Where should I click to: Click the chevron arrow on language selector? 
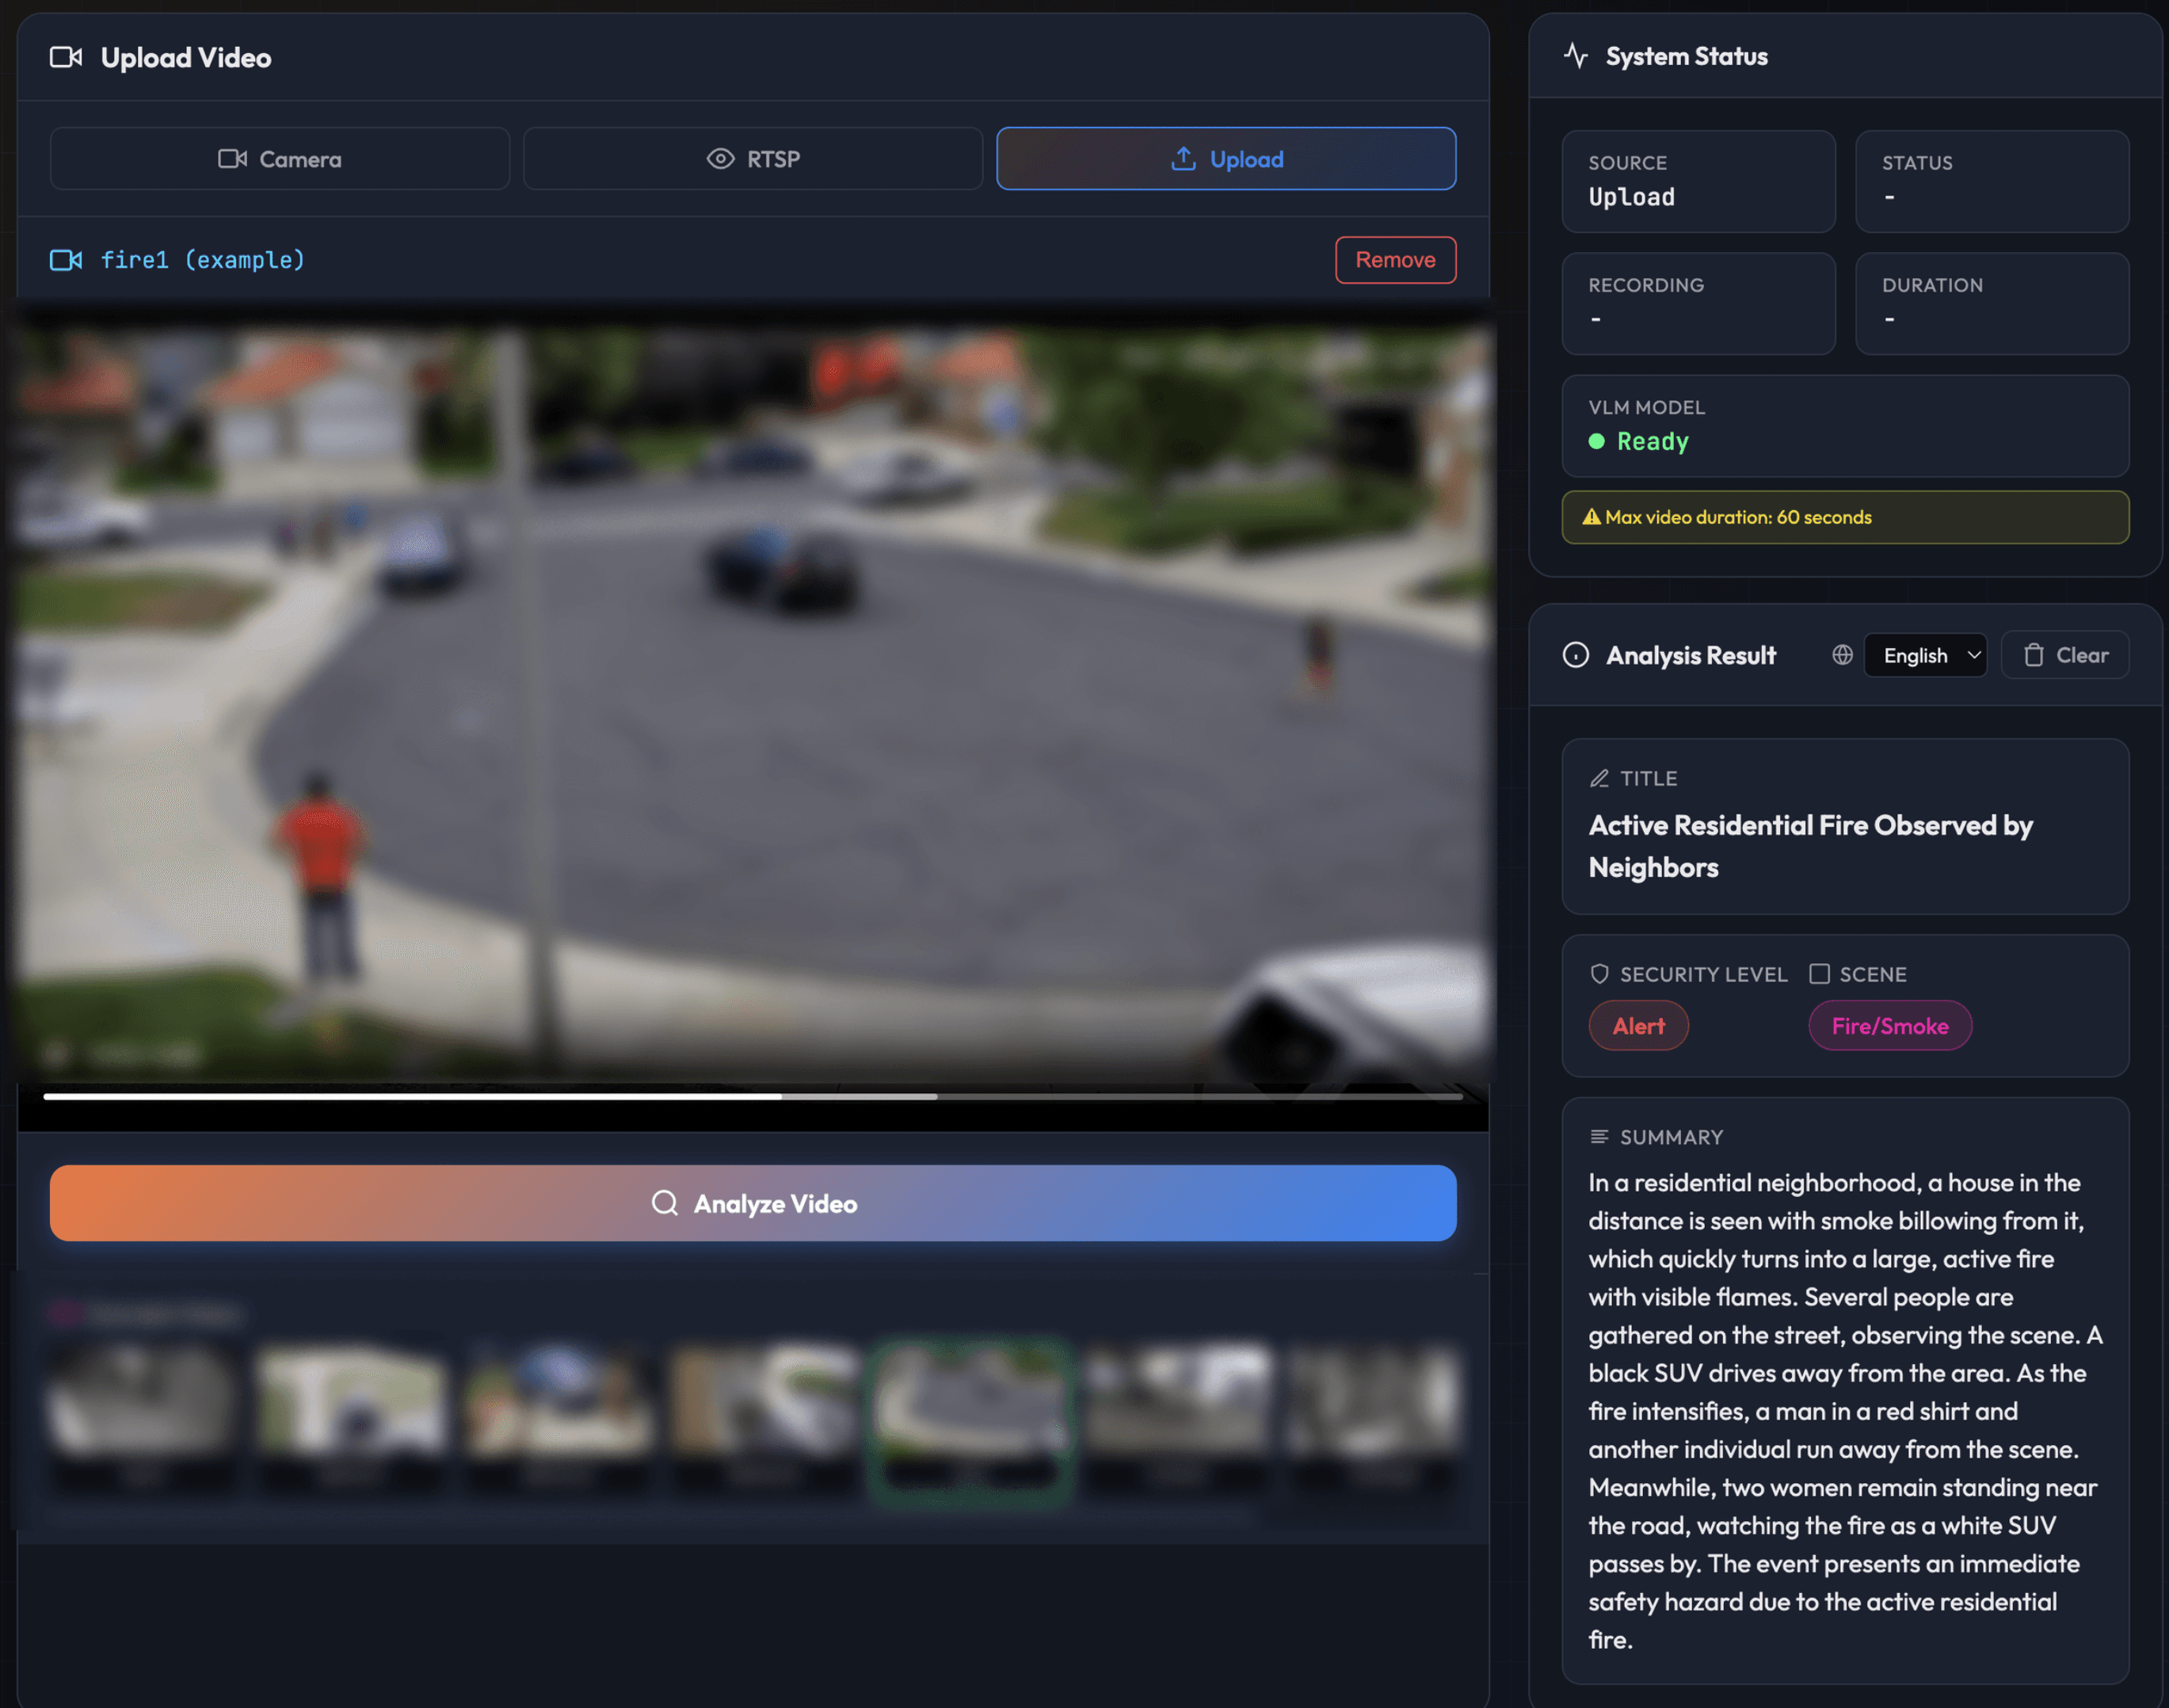tap(1973, 655)
